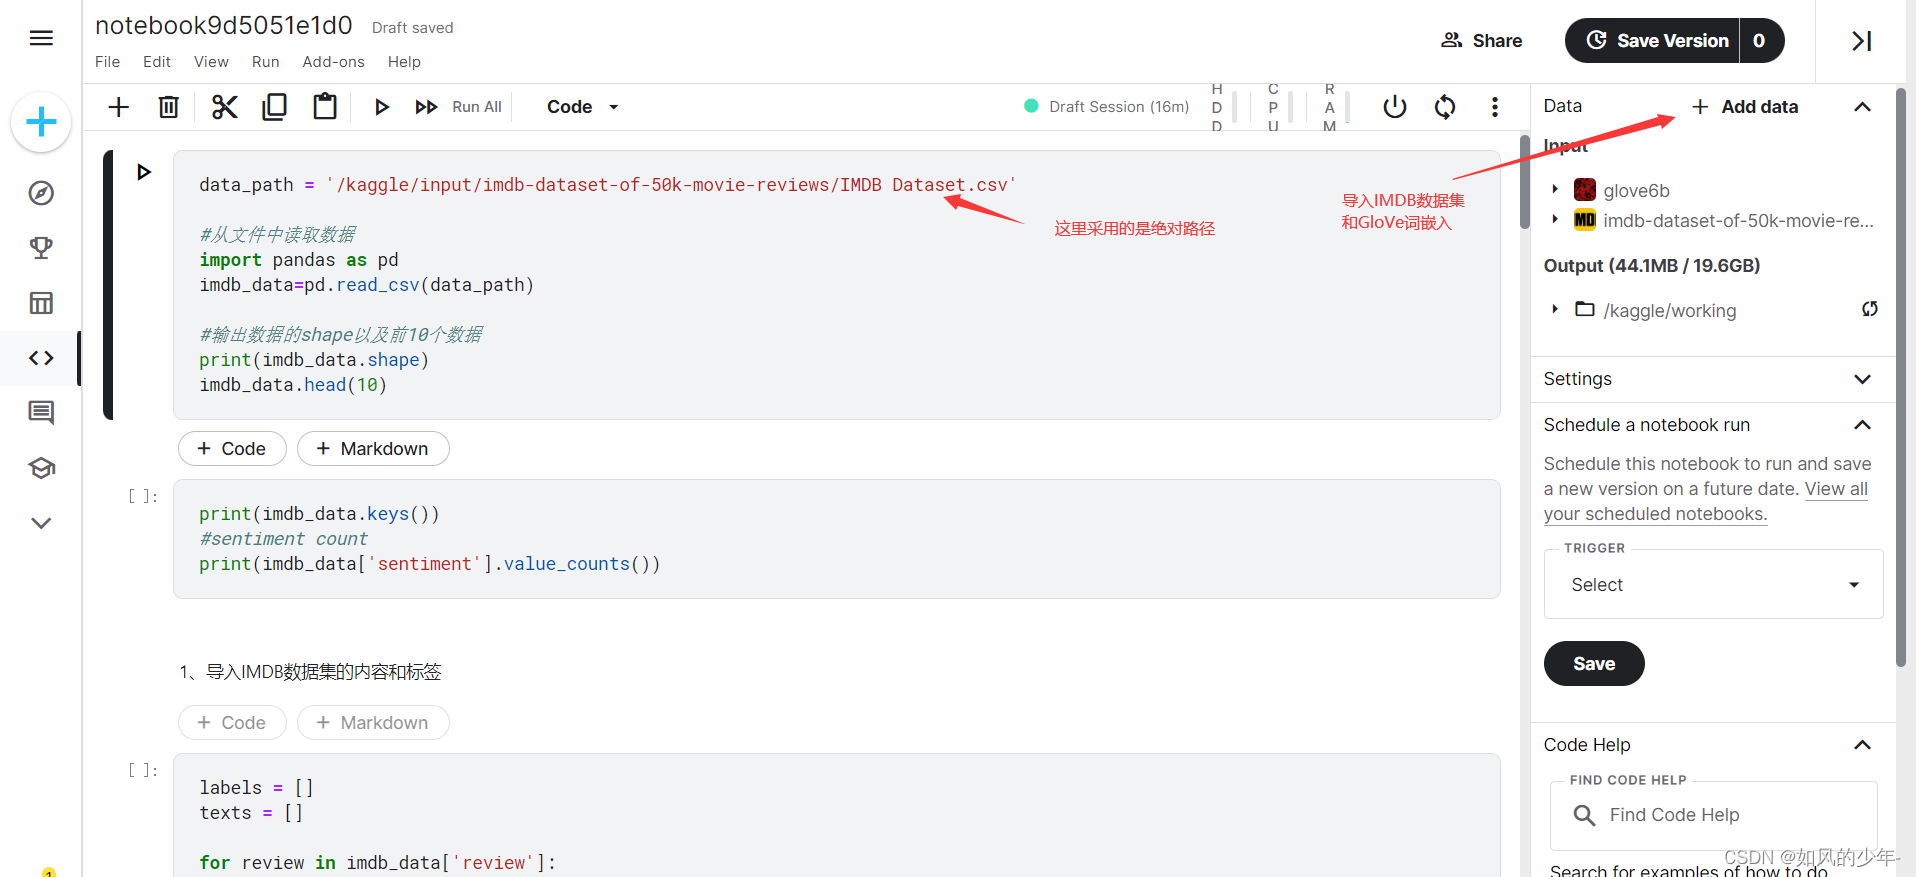Open version count 0 button

1761,41
